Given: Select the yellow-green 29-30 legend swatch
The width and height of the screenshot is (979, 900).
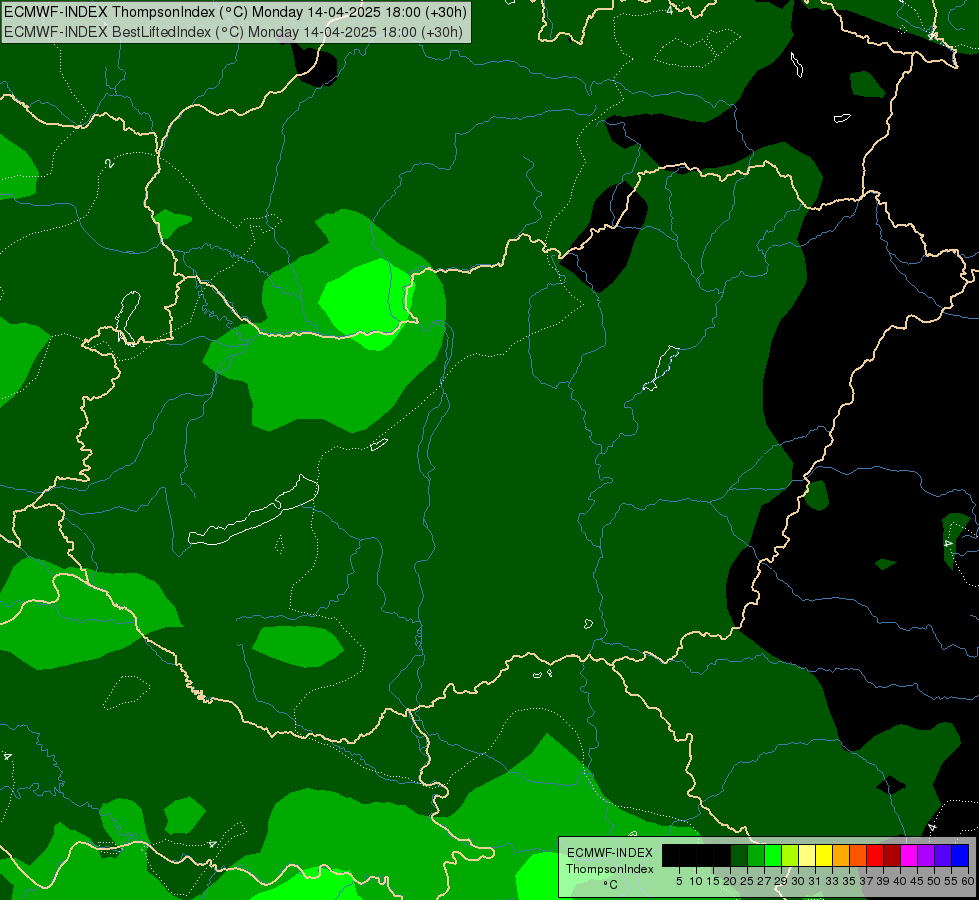Looking at the screenshot, I should pos(790,855).
